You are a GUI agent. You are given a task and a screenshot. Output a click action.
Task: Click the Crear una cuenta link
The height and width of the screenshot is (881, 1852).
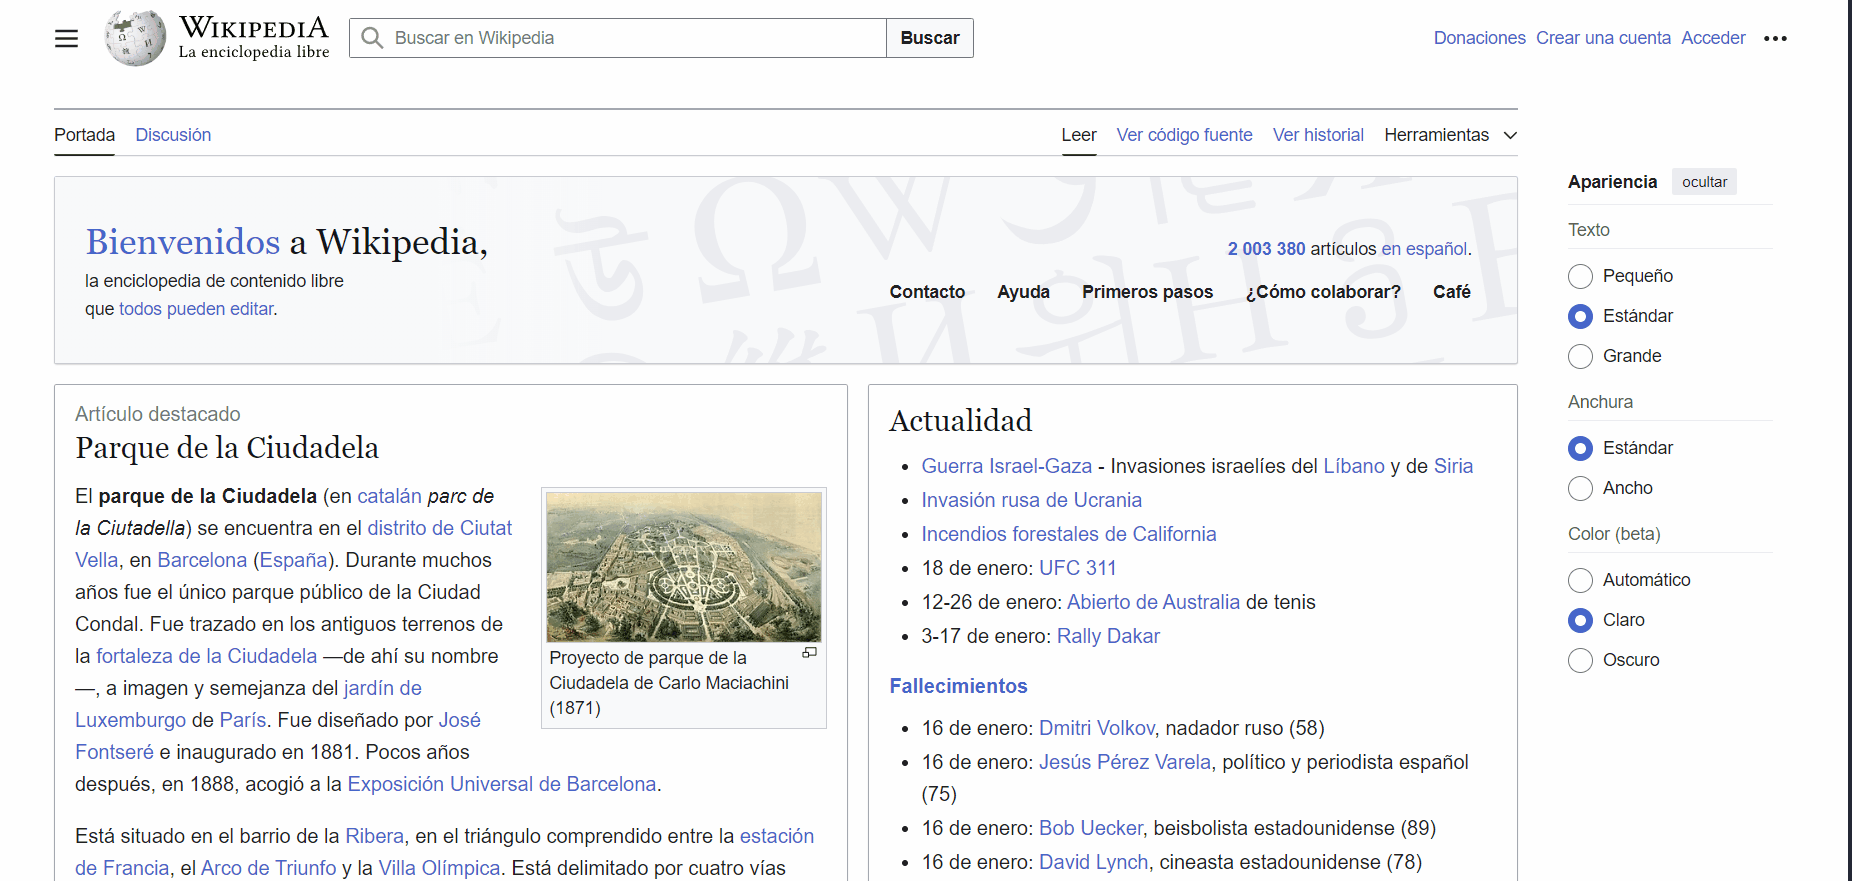[1603, 38]
